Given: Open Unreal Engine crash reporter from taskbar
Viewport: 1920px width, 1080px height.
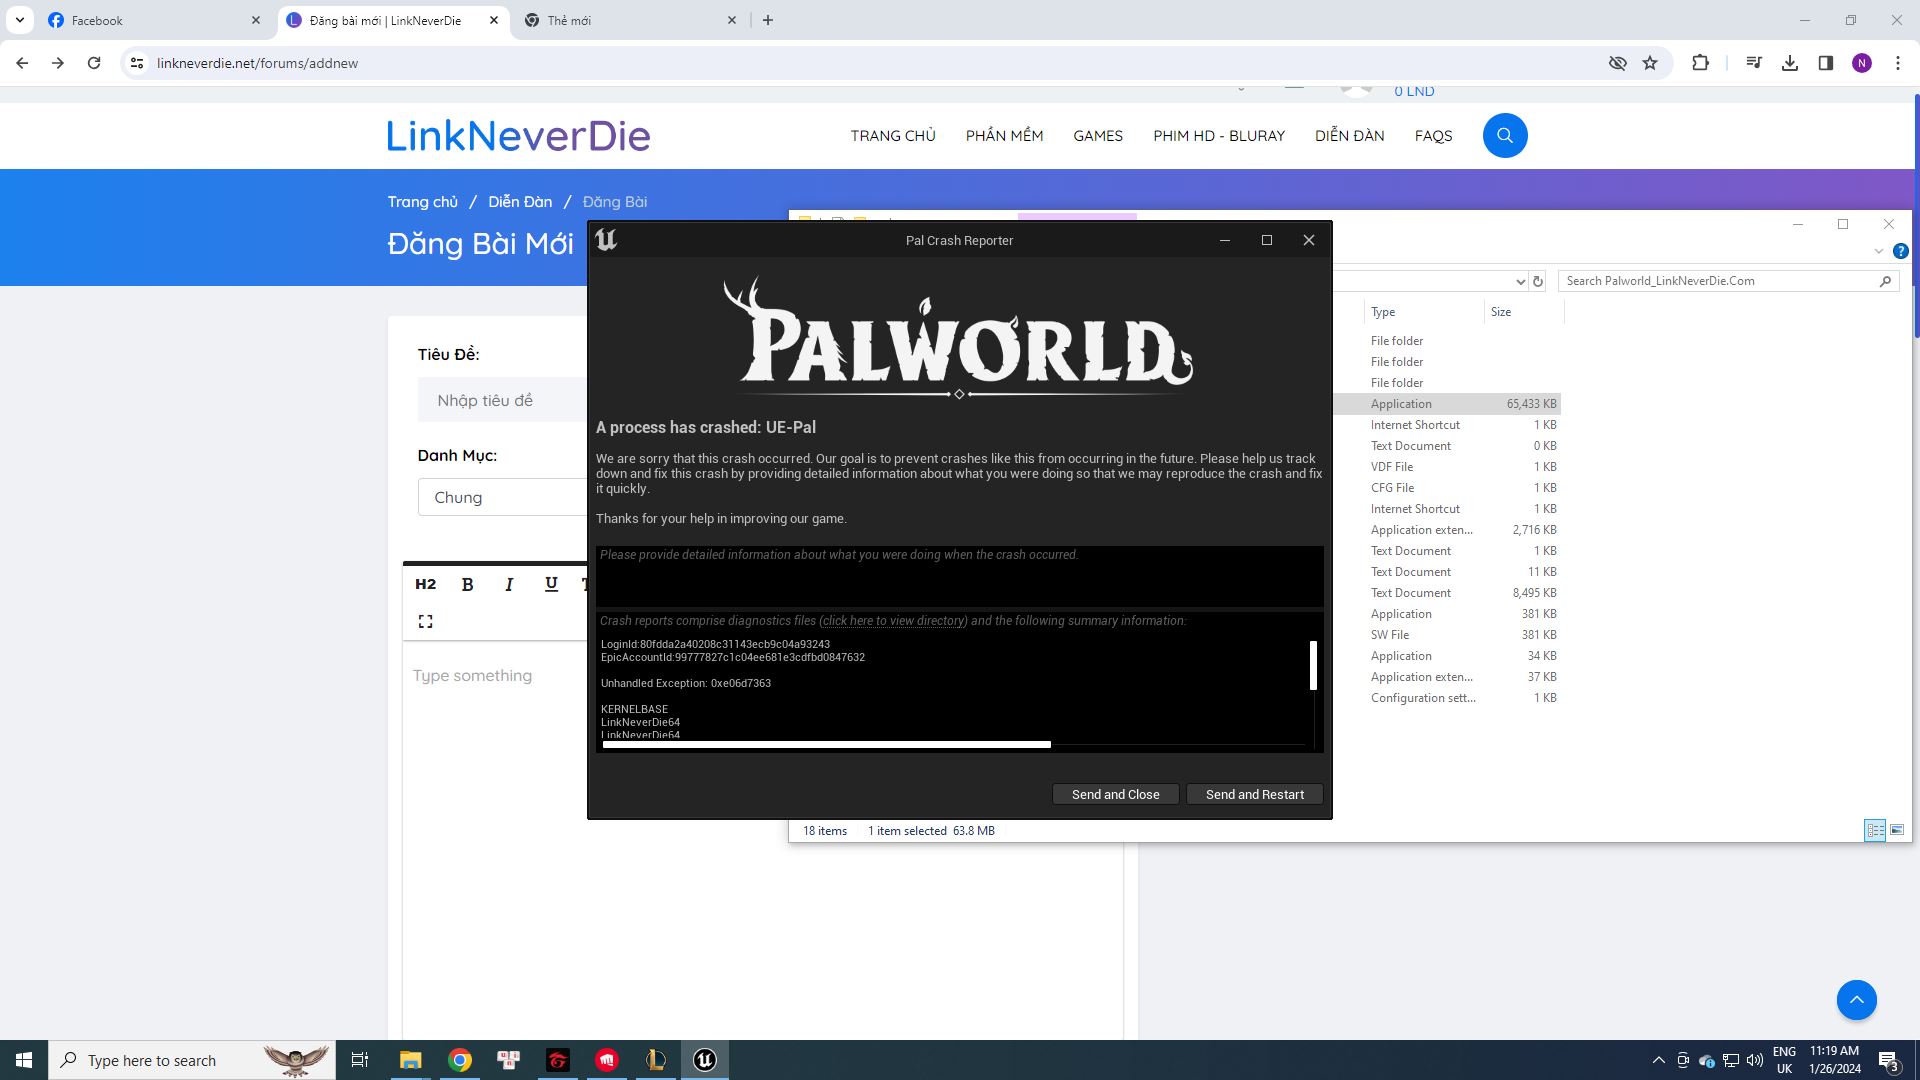Looking at the screenshot, I should (x=704, y=1060).
